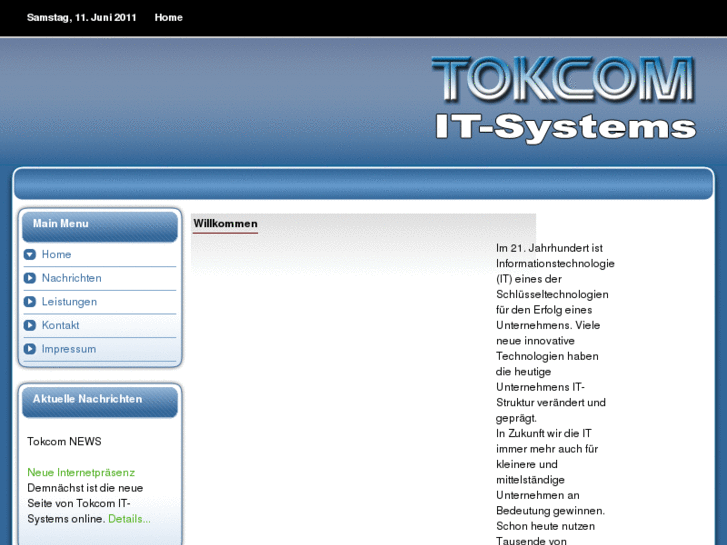The height and width of the screenshot is (545, 727).
Task: Follow the Details... link
Action: click(x=129, y=519)
